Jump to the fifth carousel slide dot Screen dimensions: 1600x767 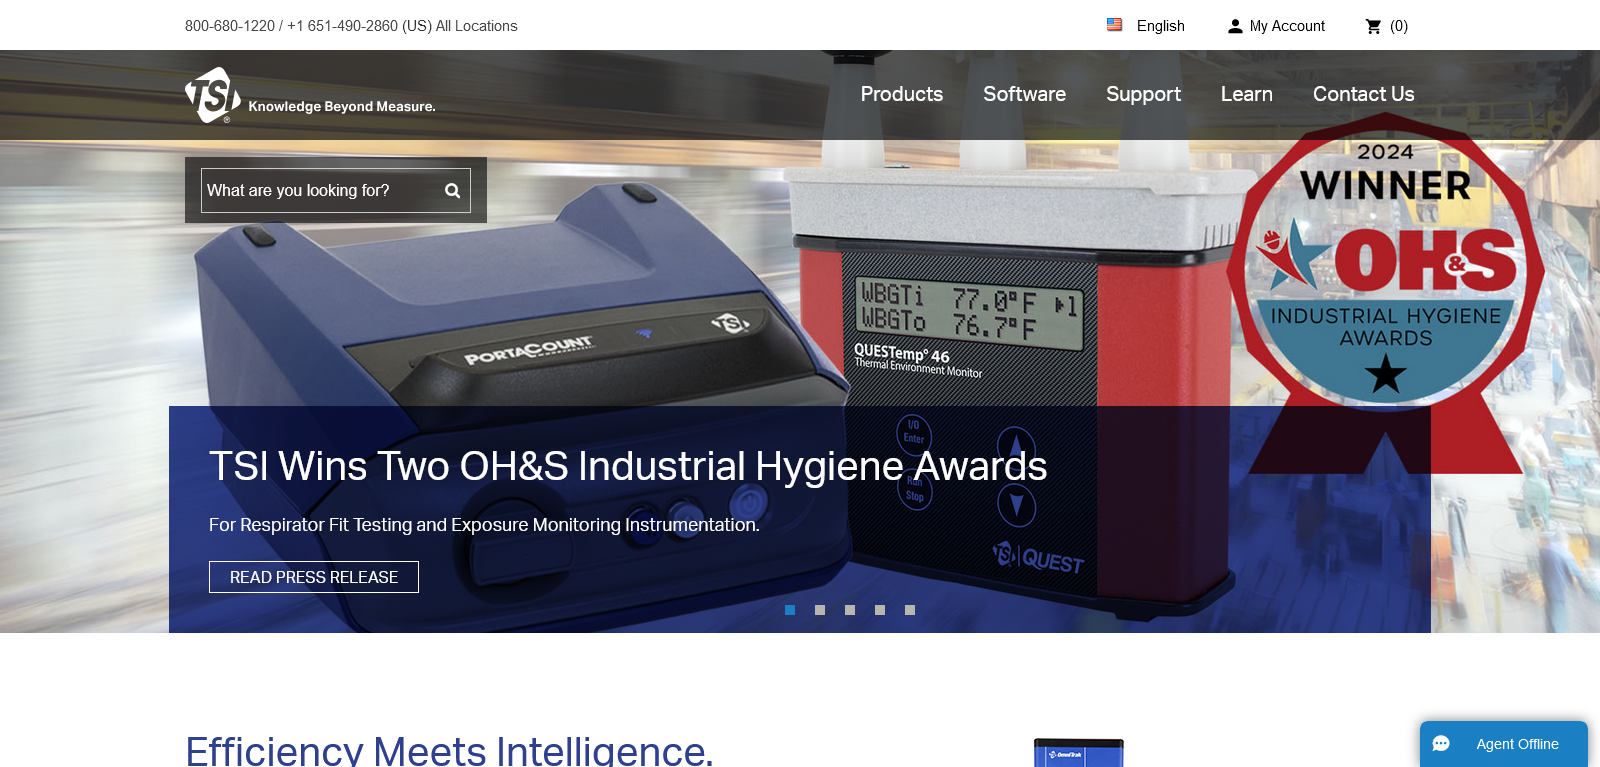tap(910, 610)
